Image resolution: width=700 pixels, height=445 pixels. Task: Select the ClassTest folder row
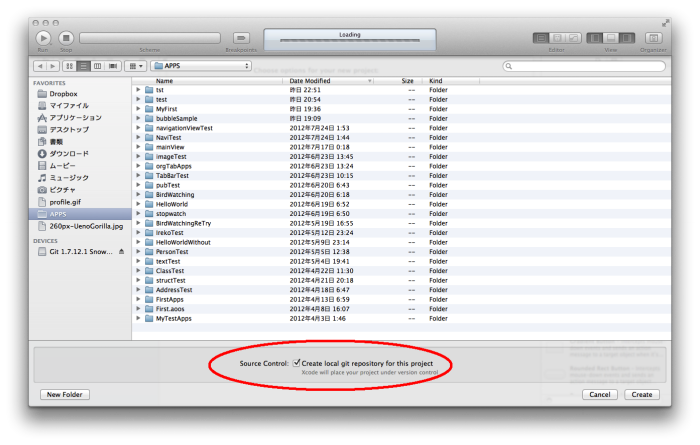click(401, 271)
